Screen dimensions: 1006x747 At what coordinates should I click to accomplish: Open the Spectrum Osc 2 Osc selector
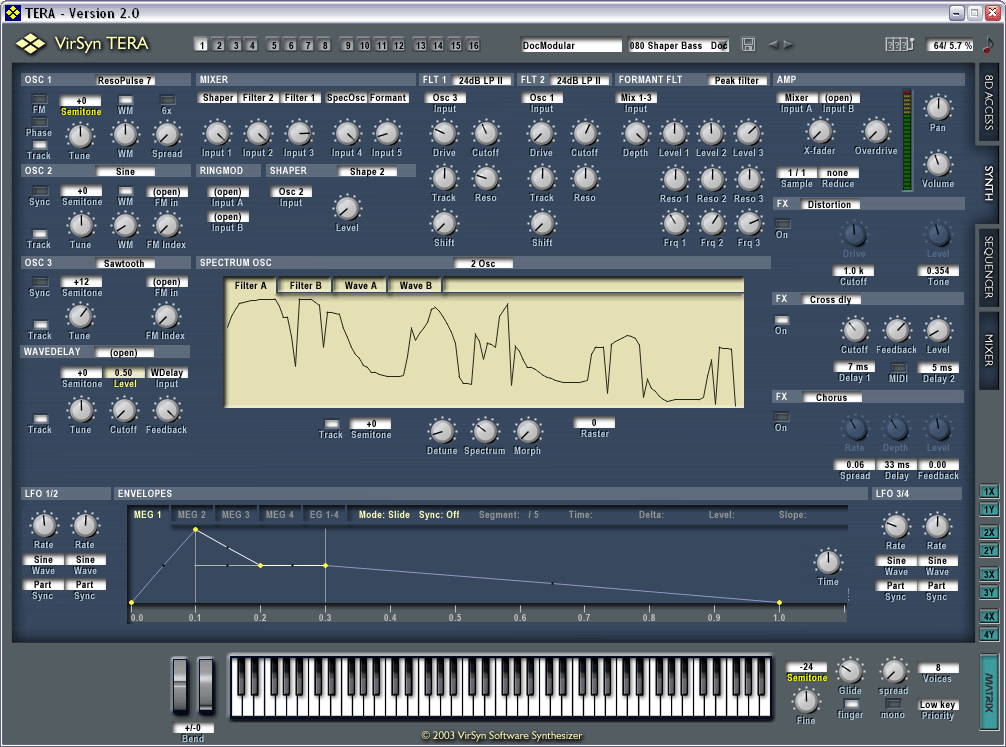482,263
